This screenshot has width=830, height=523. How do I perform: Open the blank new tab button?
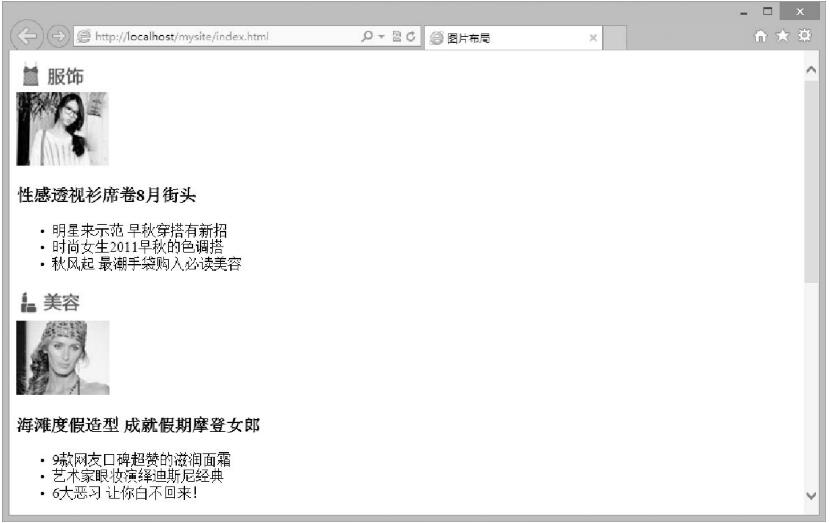point(617,38)
